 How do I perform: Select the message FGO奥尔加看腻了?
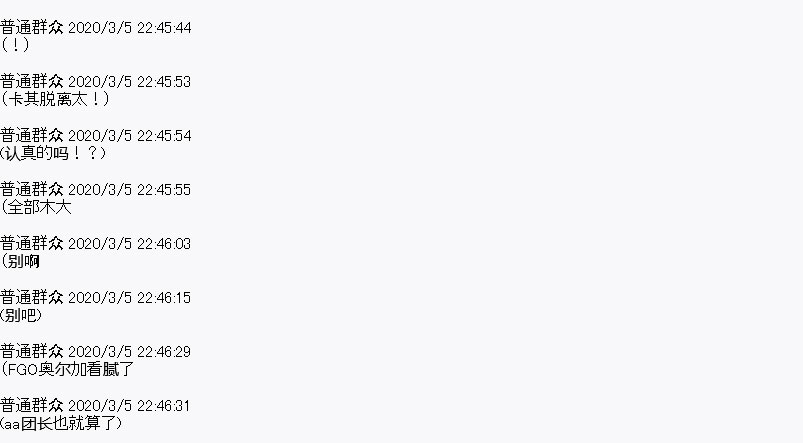pyautogui.click(x=67, y=369)
